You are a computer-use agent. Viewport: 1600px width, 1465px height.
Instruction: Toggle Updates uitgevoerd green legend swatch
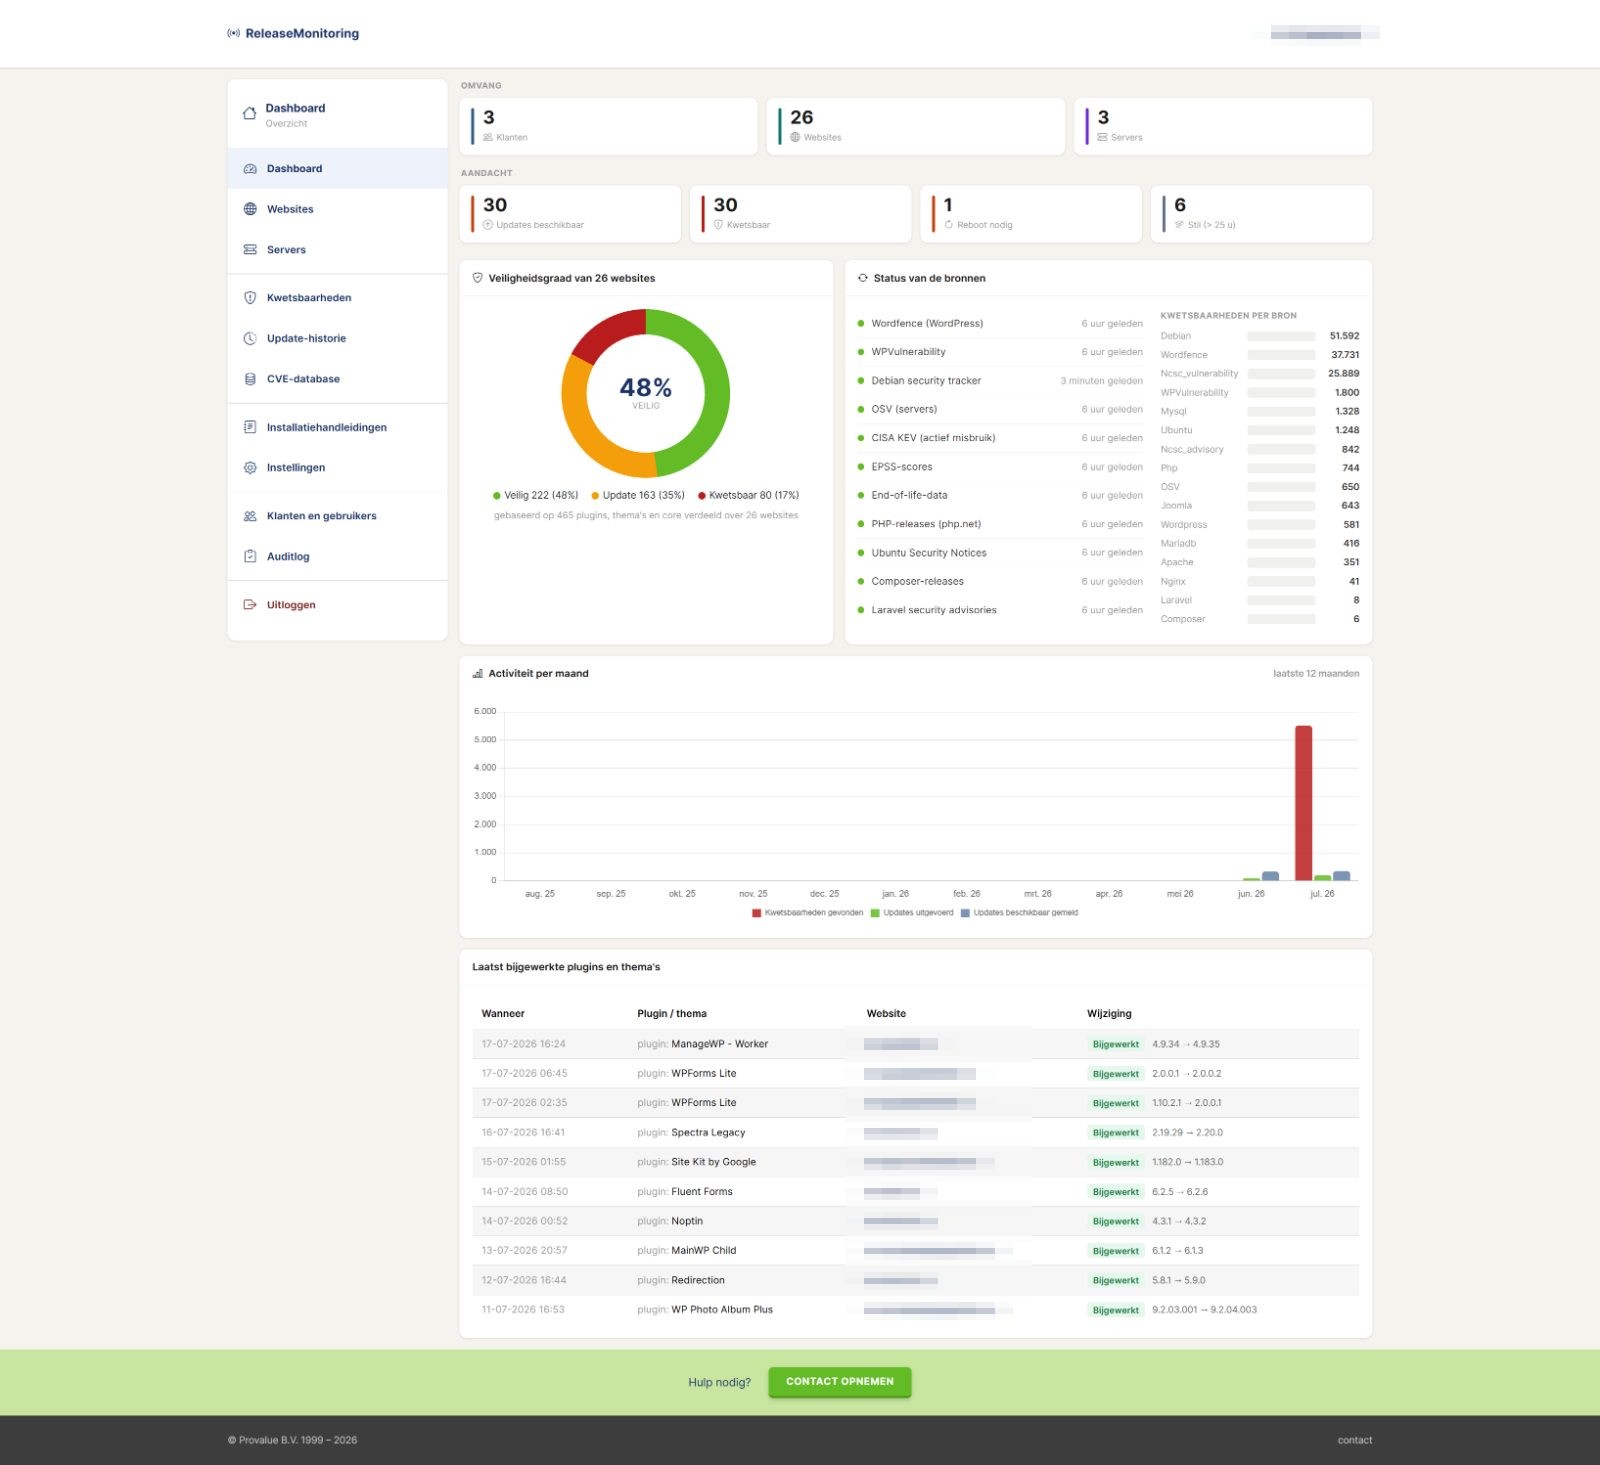[875, 913]
